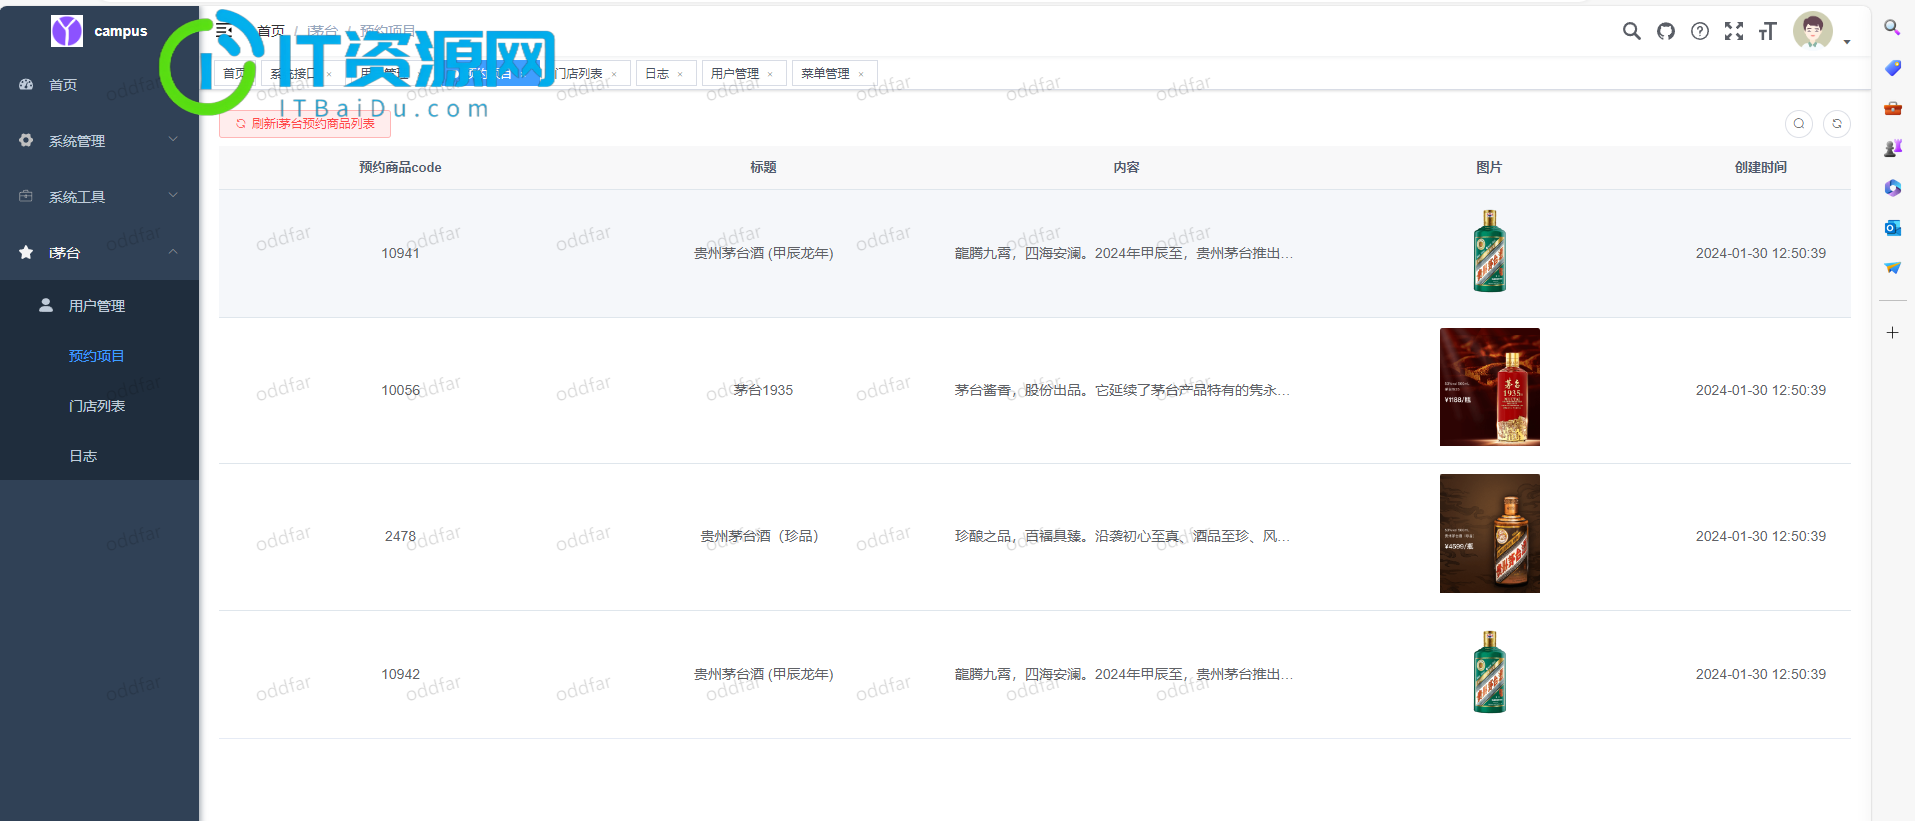This screenshot has width=1915, height=821.
Task: Close the 日志 tab
Action: (x=680, y=74)
